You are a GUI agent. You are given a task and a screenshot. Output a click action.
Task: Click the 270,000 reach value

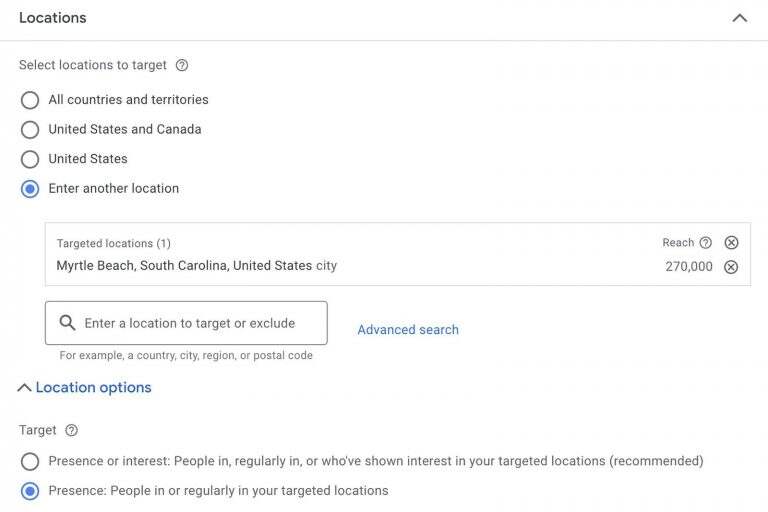(x=689, y=267)
